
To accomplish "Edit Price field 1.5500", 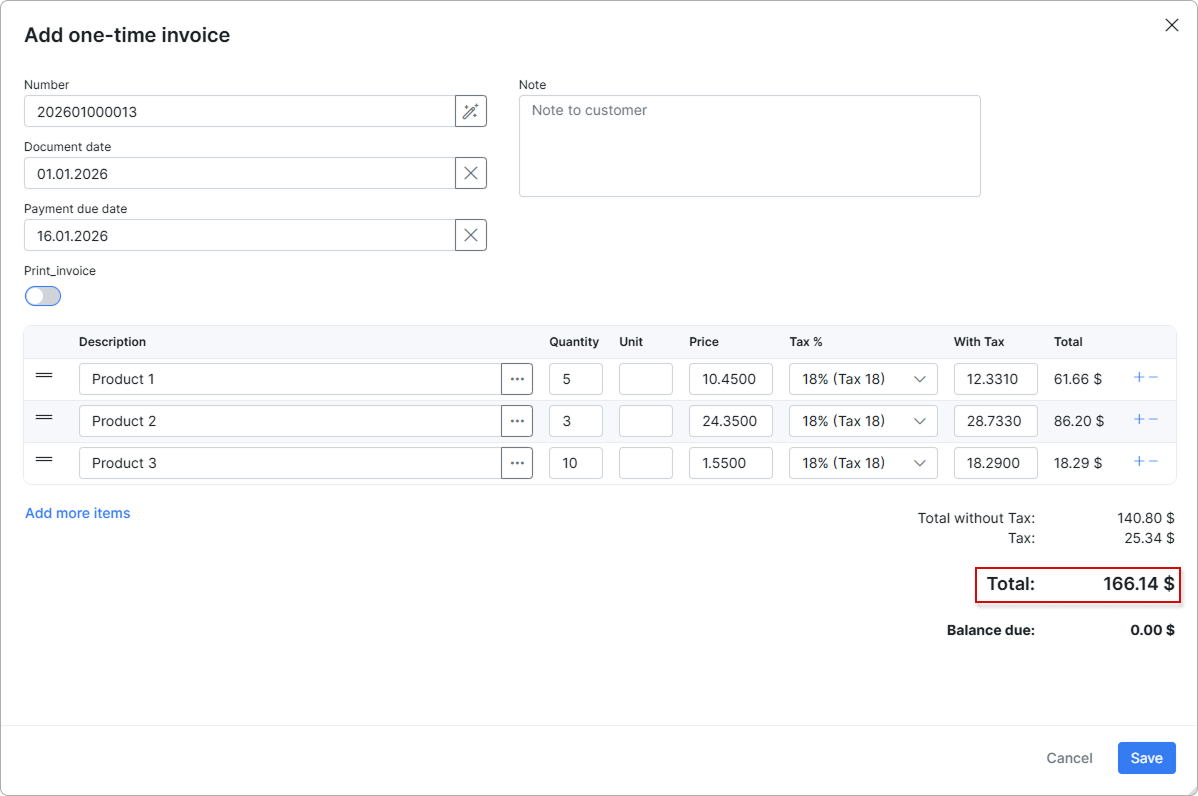I will pyautogui.click(x=730, y=463).
